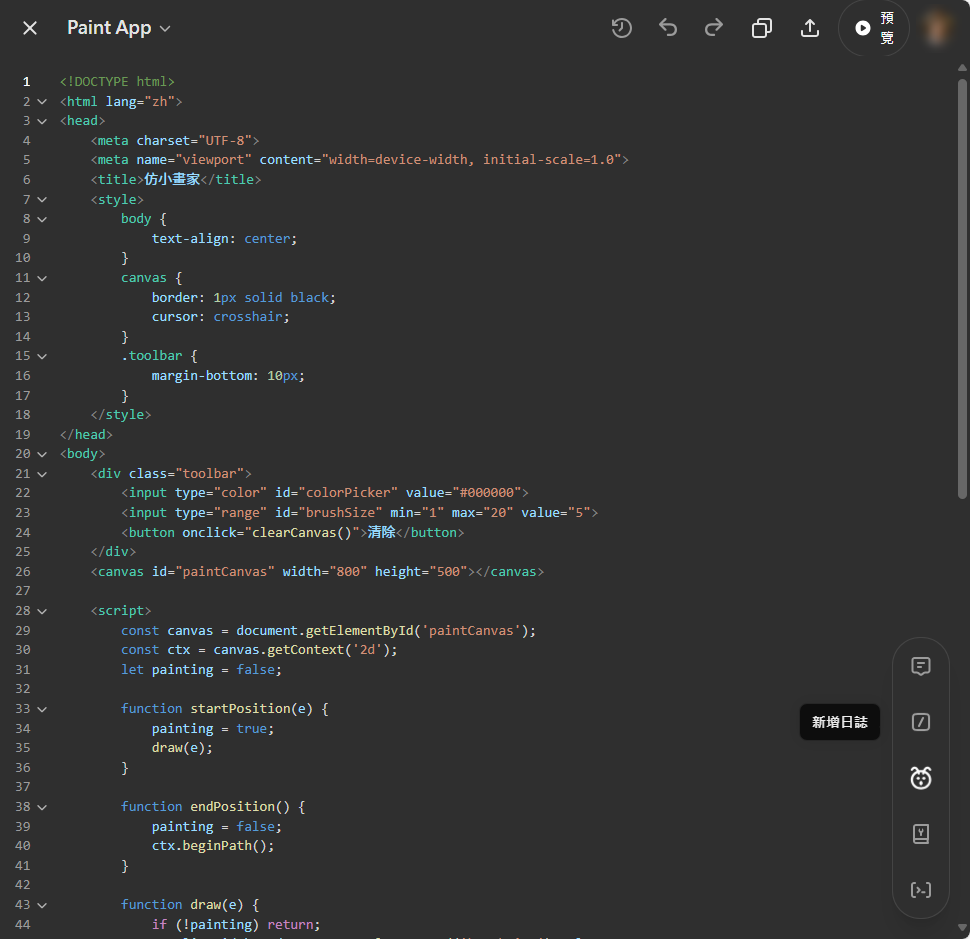Screen dimensions: 970x939
Task: Click the 清除 button label text
Action: click(x=381, y=533)
